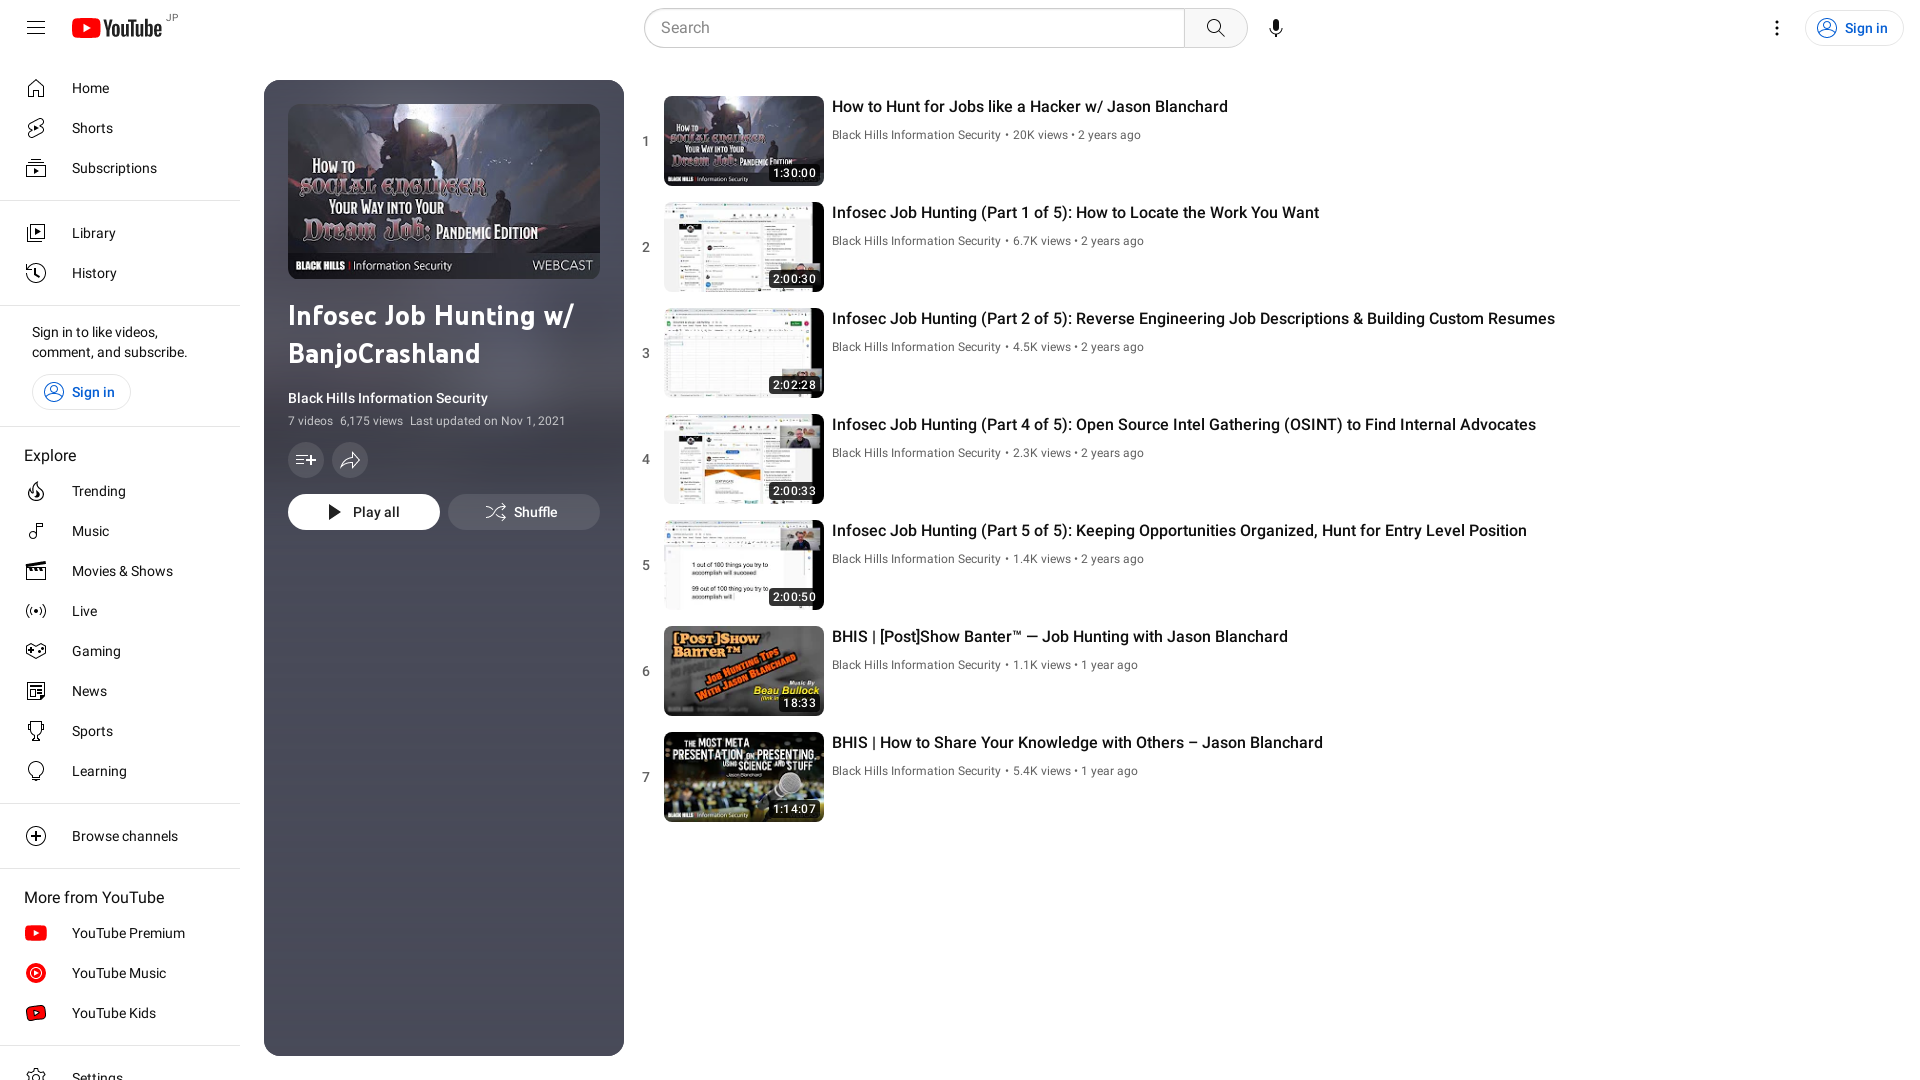This screenshot has height=1080, width=1920.
Task: Click the share arrow icon
Action: [x=350, y=460]
